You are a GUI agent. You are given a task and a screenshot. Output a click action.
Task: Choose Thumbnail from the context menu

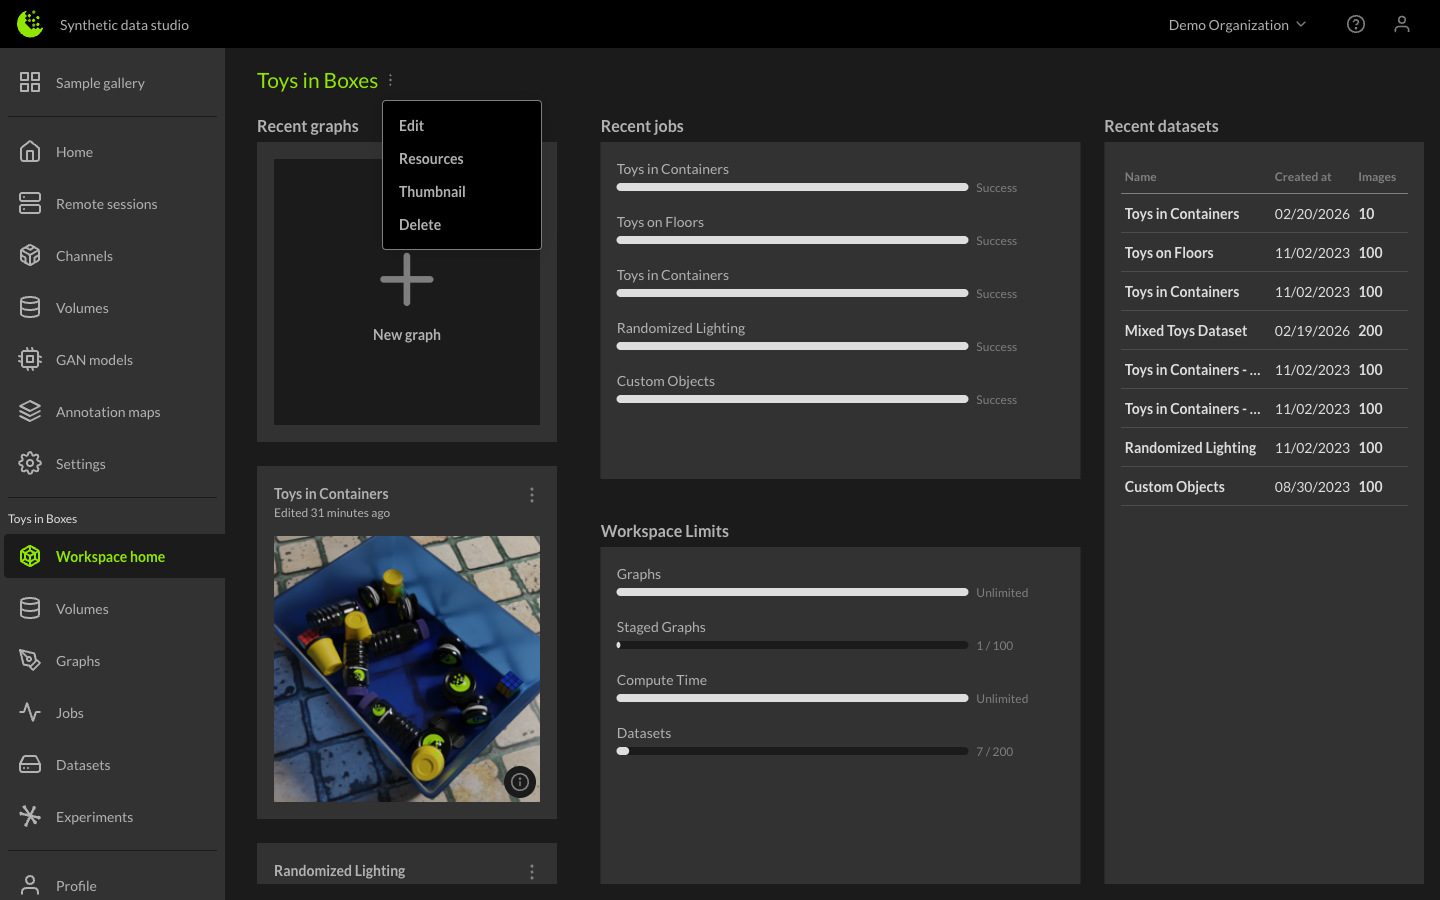pyautogui.click(x=432, y=191)
